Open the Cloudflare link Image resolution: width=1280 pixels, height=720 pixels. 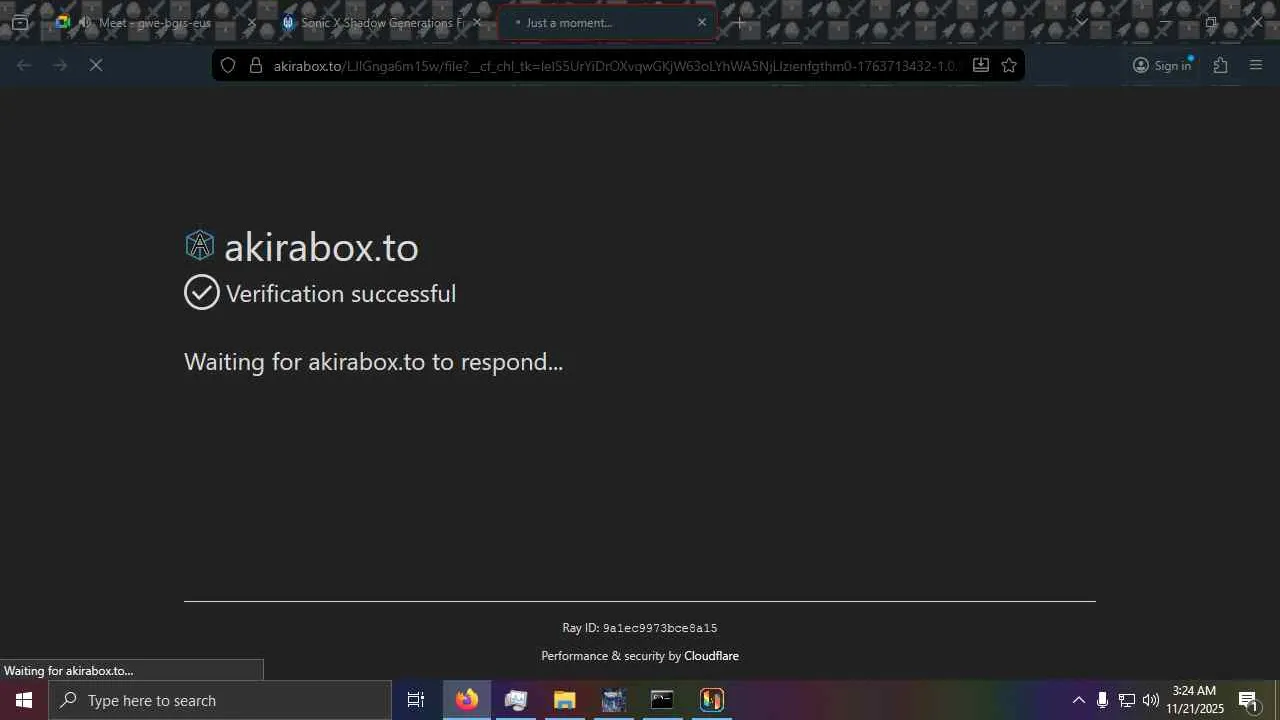click(711, 656)
